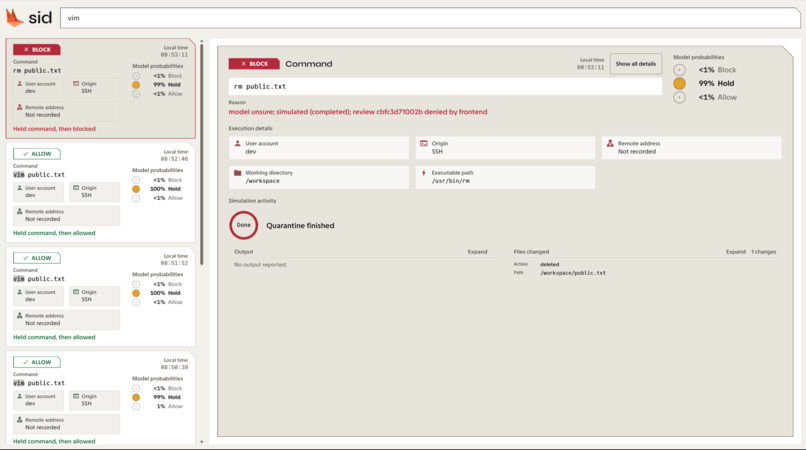Click the Done quarantine circle indicator
The width and height of the screenshot is (806, 450).
244,225
